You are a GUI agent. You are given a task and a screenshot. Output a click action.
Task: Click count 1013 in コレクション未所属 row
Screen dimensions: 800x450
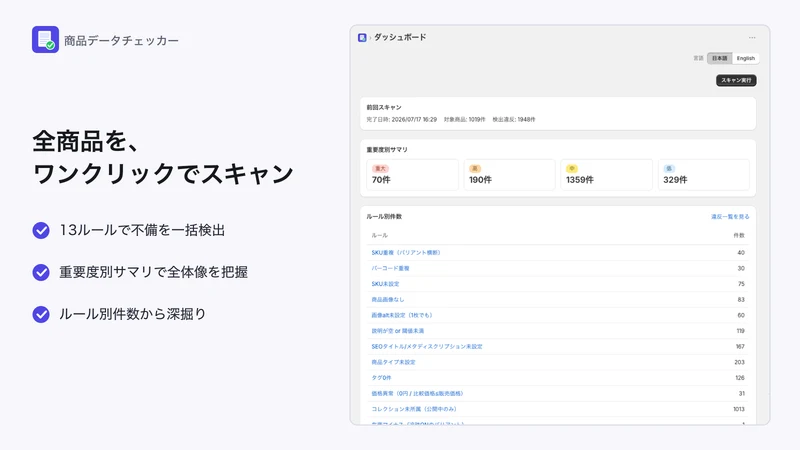pyautogui.click(x=739, y=409)
